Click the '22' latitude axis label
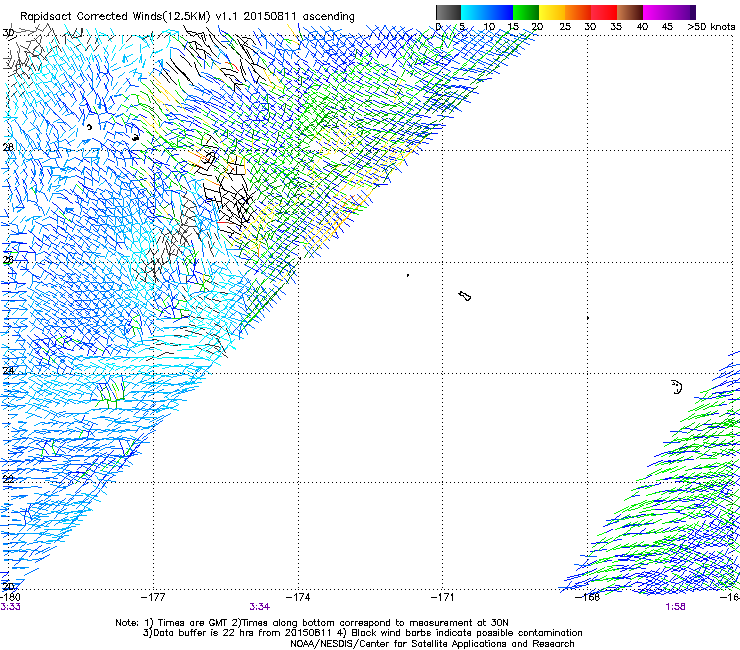This screenshot has width=740, height=650. coord(8,479)
